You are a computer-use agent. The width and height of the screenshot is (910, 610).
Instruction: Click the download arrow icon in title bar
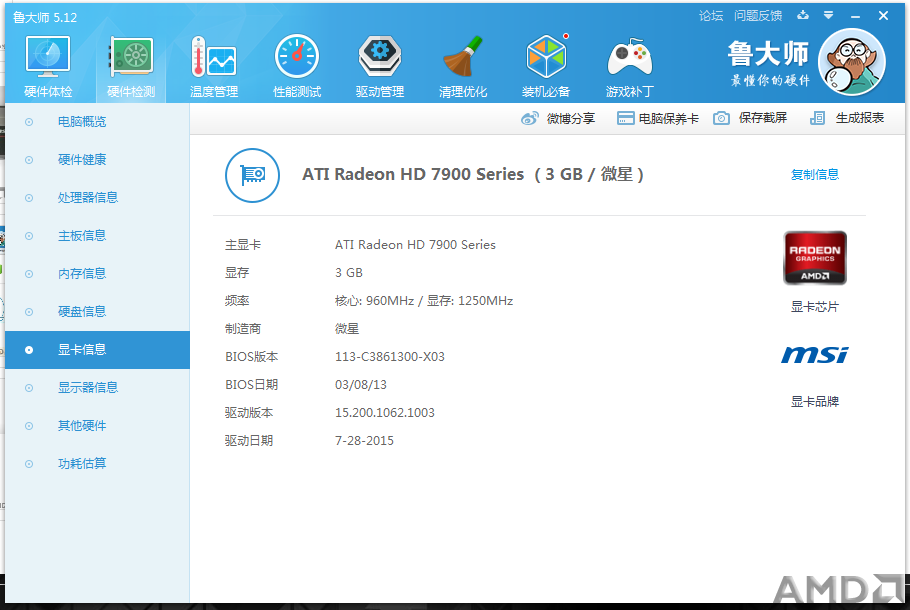click(x=803, y=16)
